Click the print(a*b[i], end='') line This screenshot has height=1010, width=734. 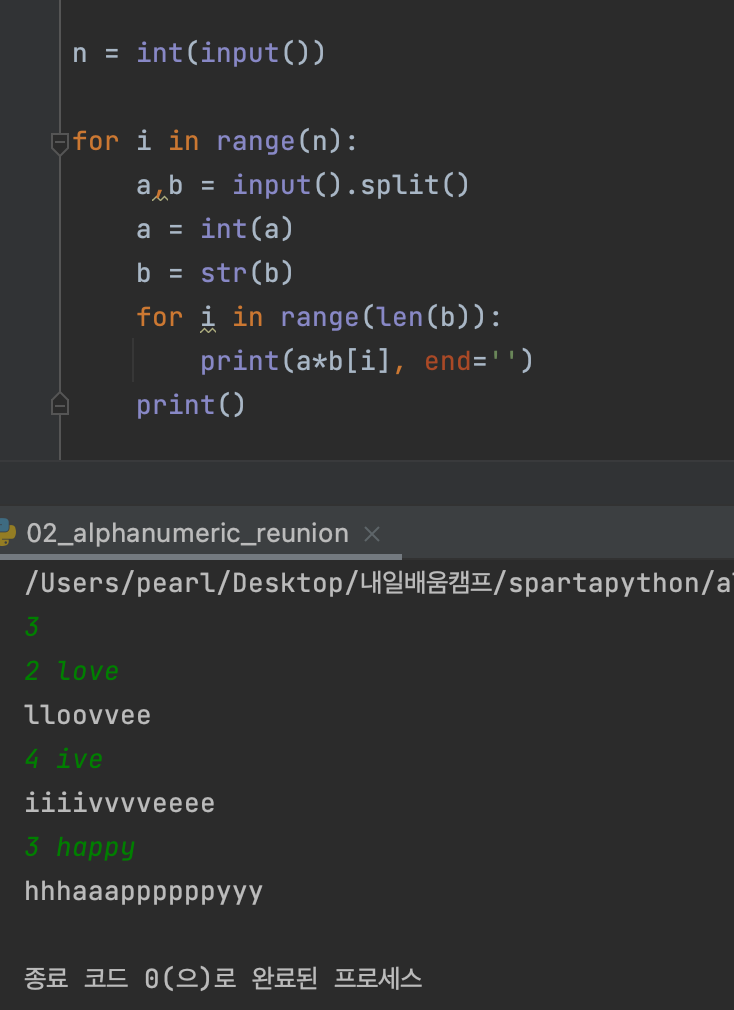tap(366, 361)
